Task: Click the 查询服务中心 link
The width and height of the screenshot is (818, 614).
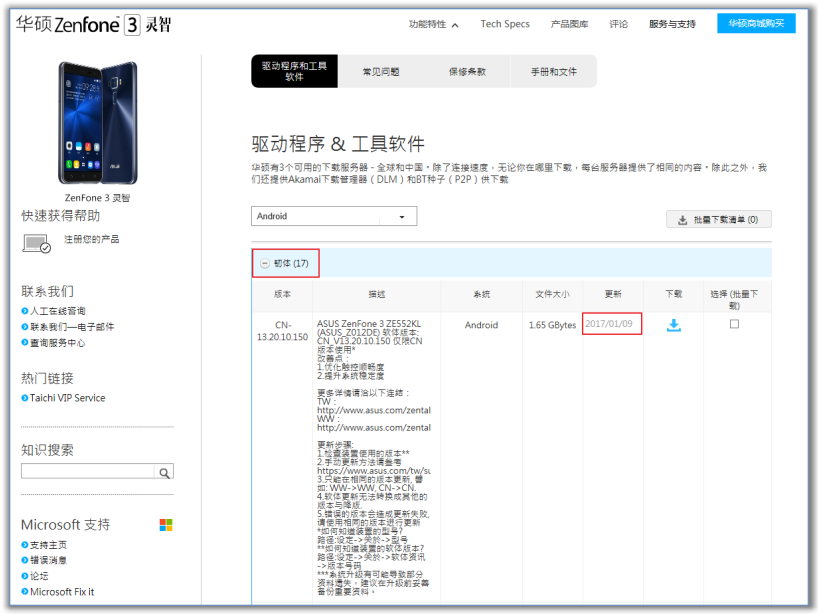Action: click(57, 343)
